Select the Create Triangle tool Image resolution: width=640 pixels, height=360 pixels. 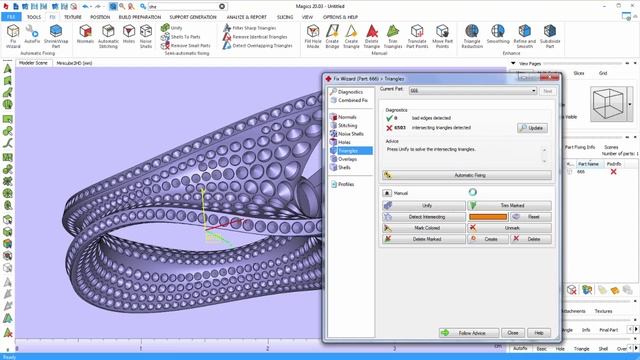pyautogui.click(x=351, y=36)
